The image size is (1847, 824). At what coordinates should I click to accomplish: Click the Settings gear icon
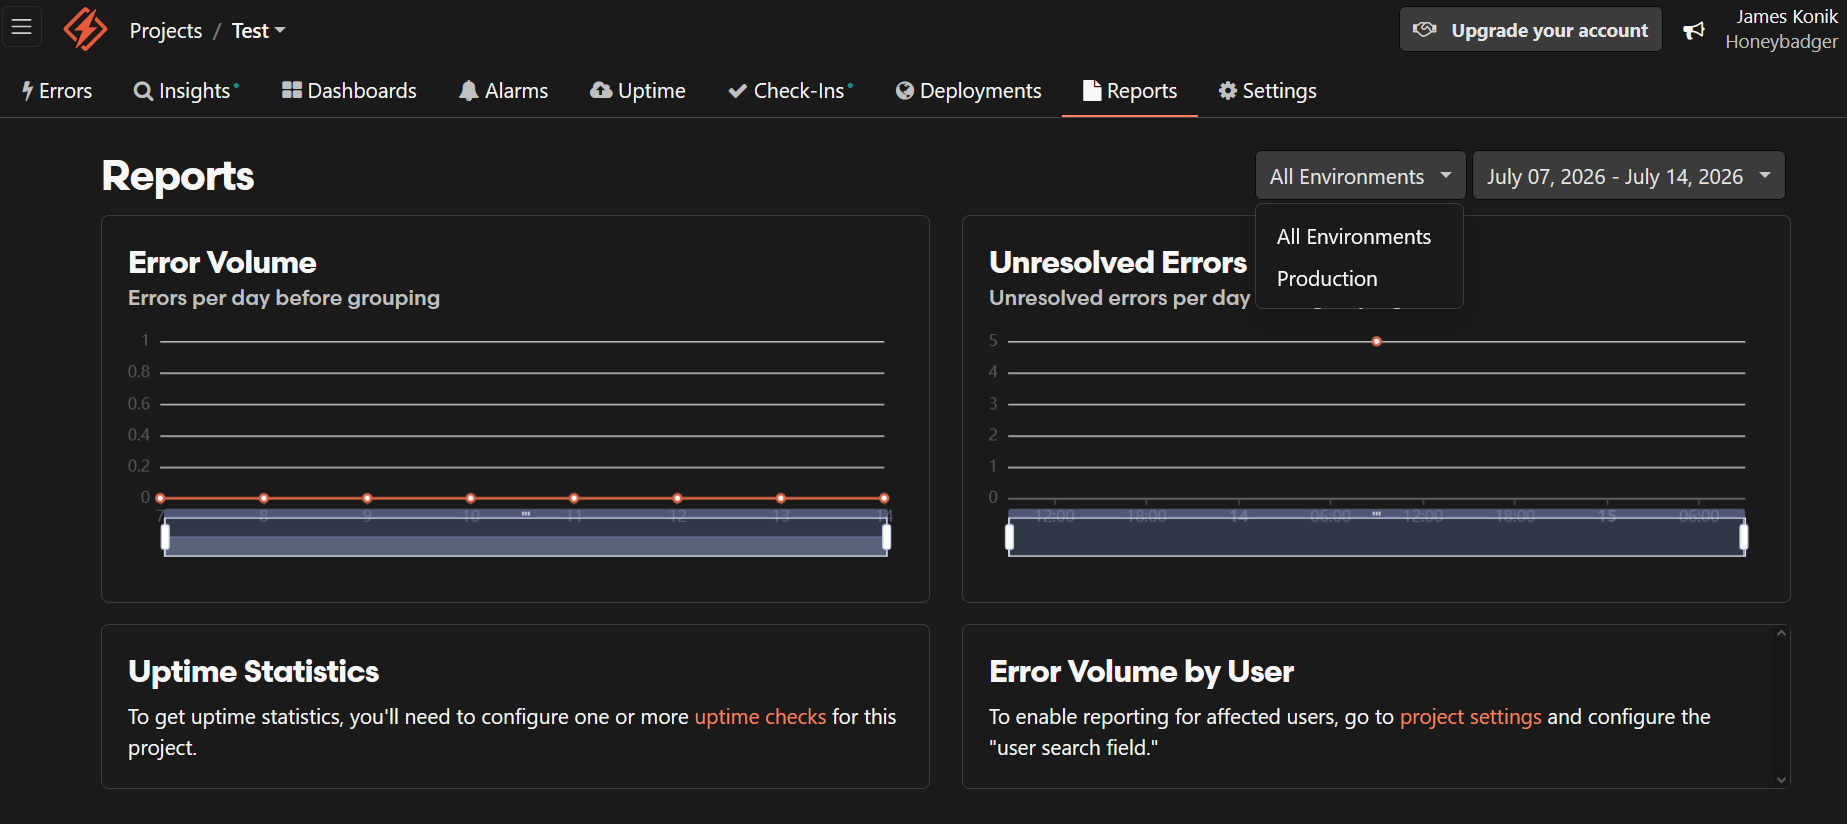pos(1228,91)
